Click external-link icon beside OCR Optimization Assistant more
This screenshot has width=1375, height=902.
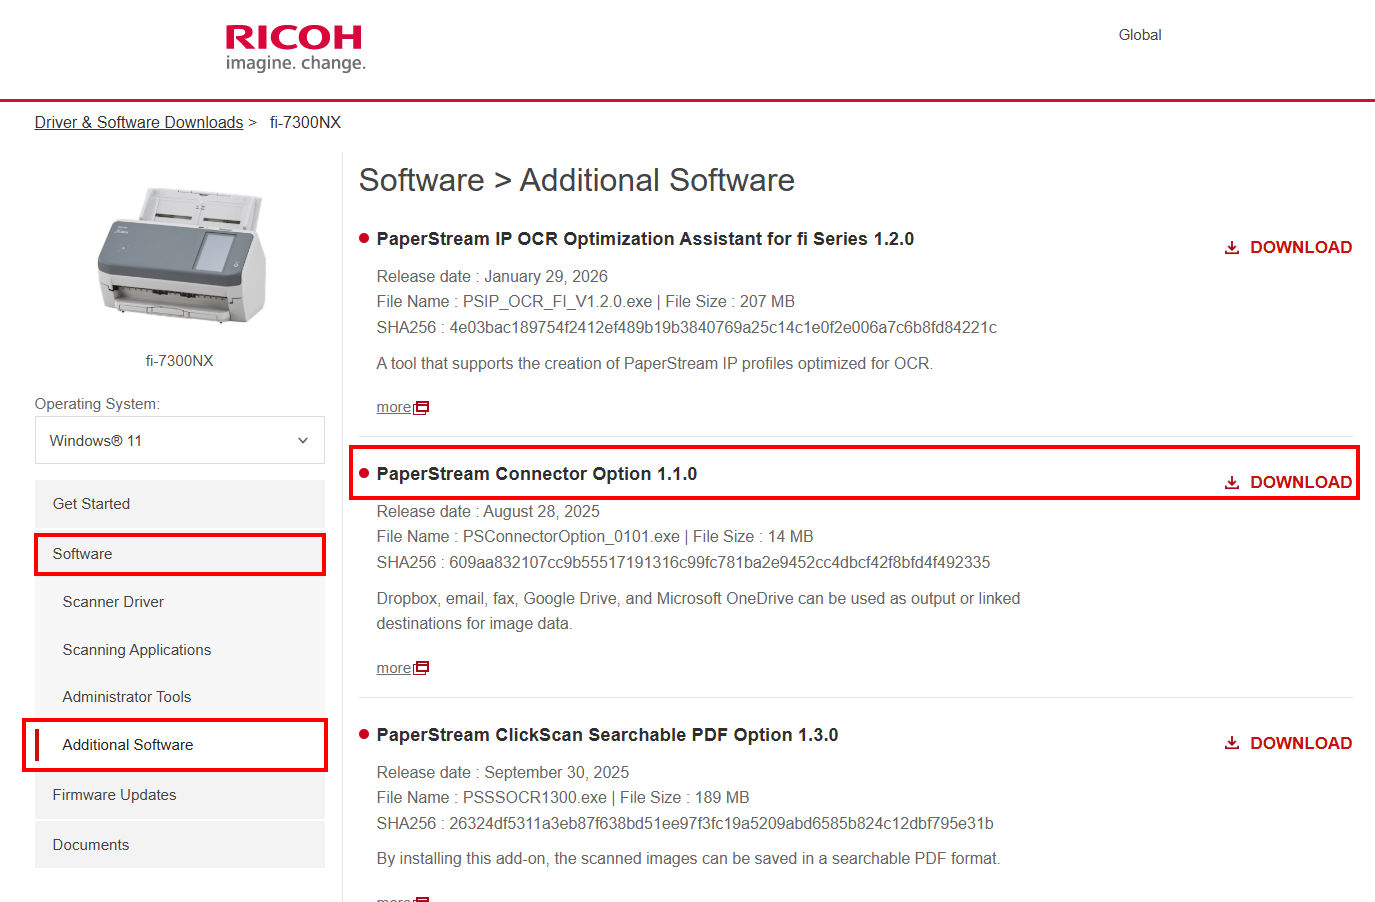pyautogui.click(x=422, y=407)
